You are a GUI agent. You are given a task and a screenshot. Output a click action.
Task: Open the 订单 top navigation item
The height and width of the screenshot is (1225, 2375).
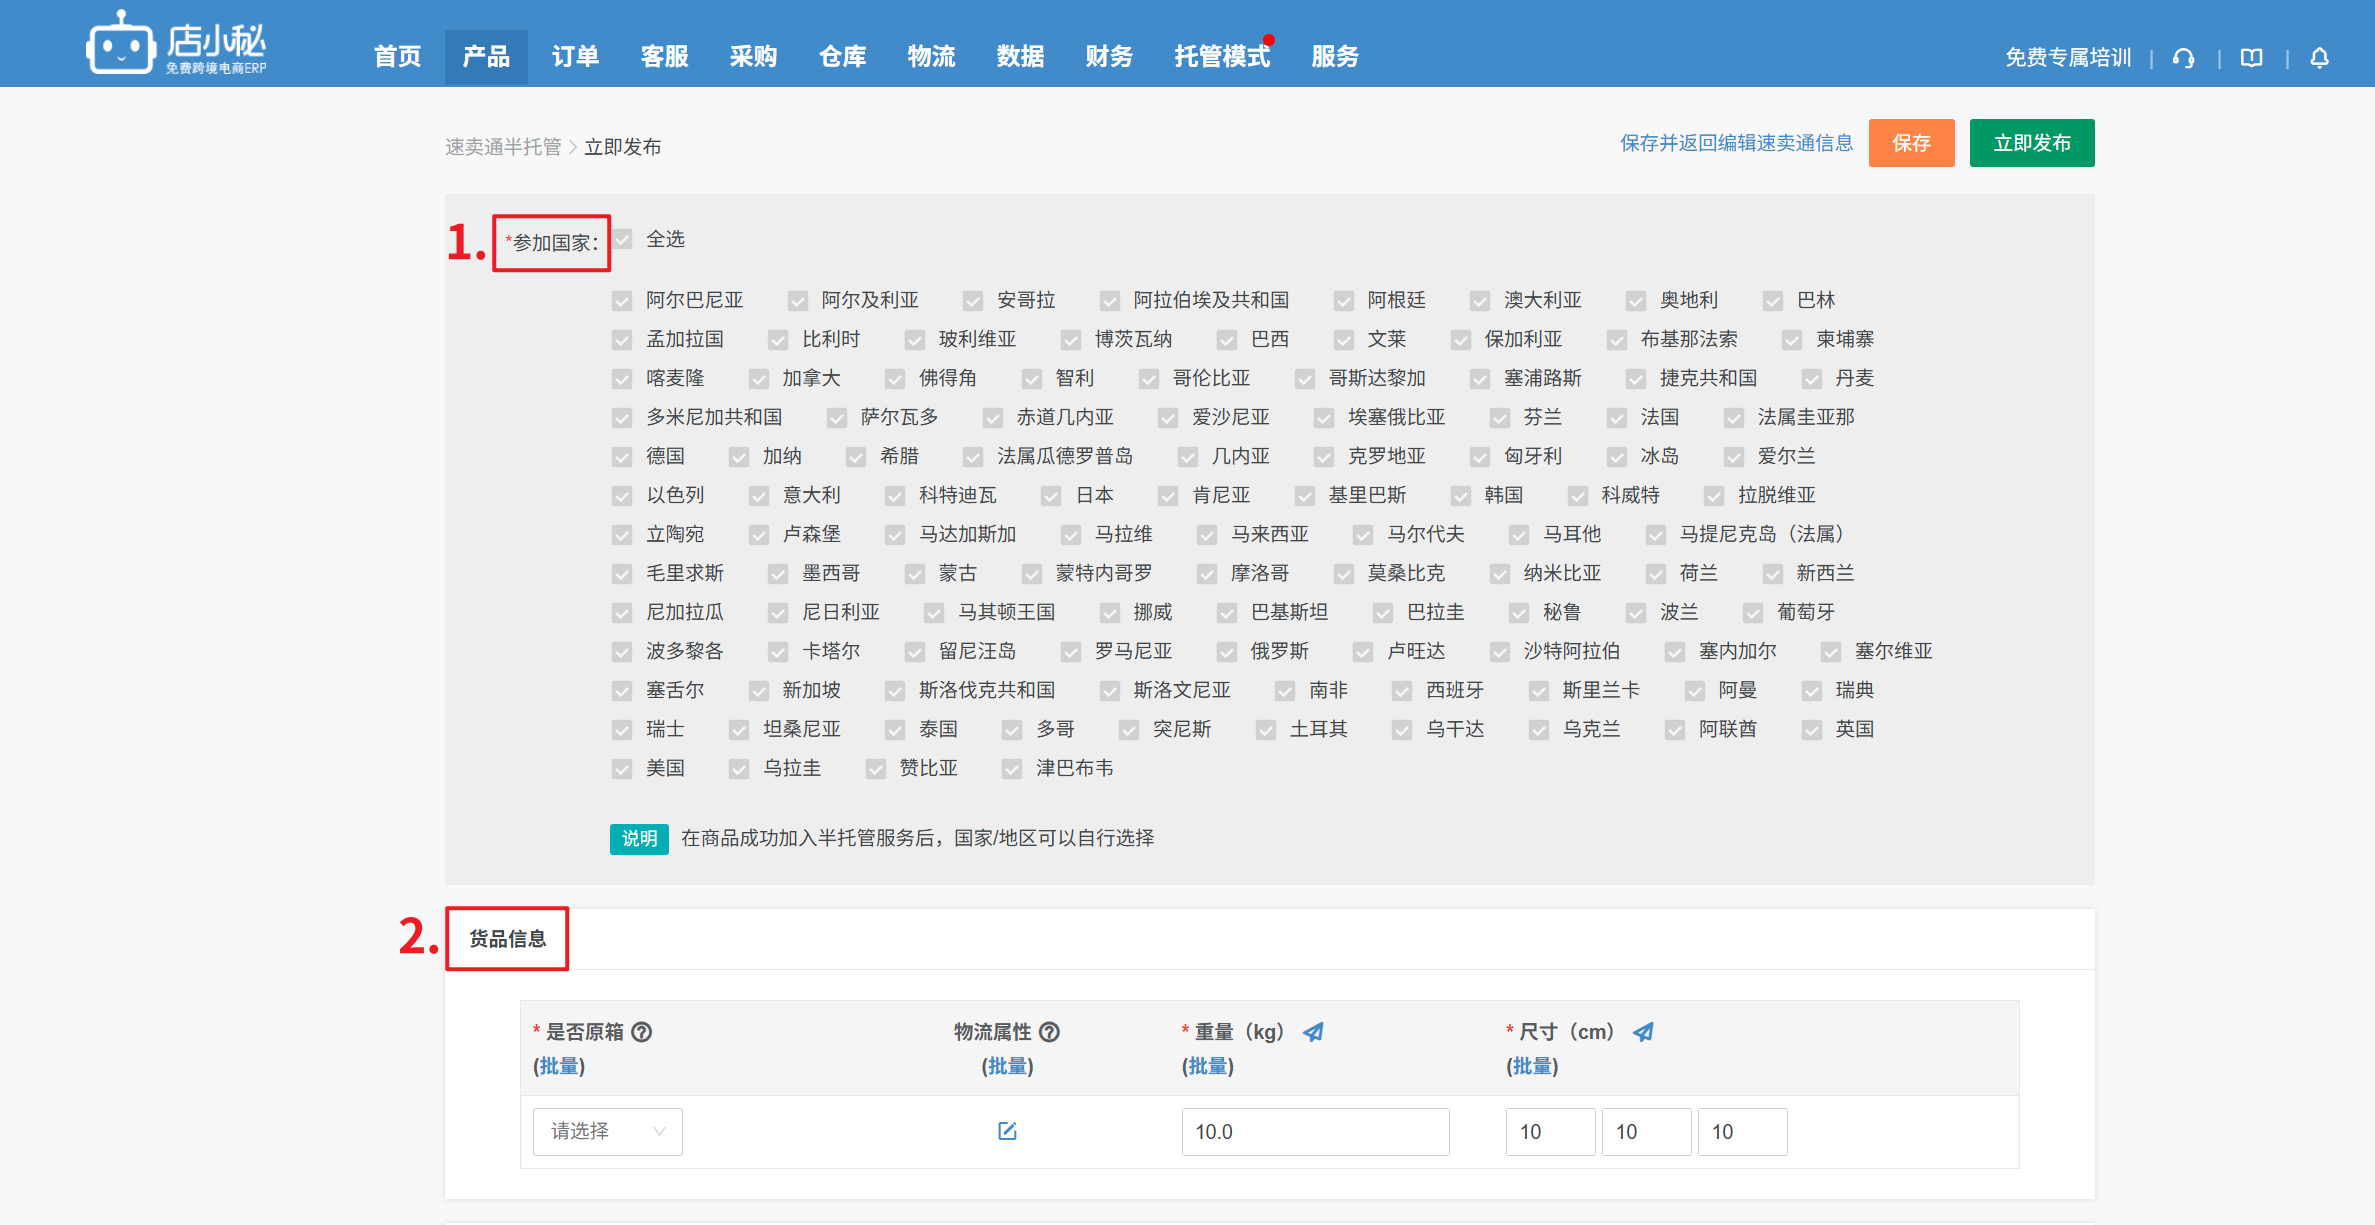tap(575, 56)
